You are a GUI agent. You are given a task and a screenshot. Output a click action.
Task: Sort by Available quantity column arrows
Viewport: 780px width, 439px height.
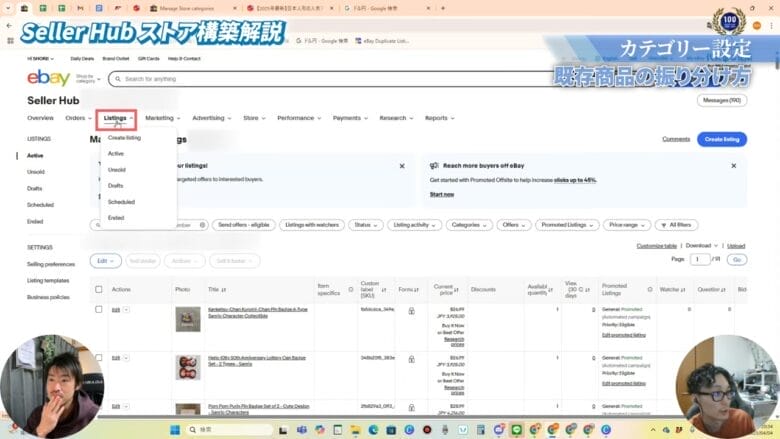point(550,289)
